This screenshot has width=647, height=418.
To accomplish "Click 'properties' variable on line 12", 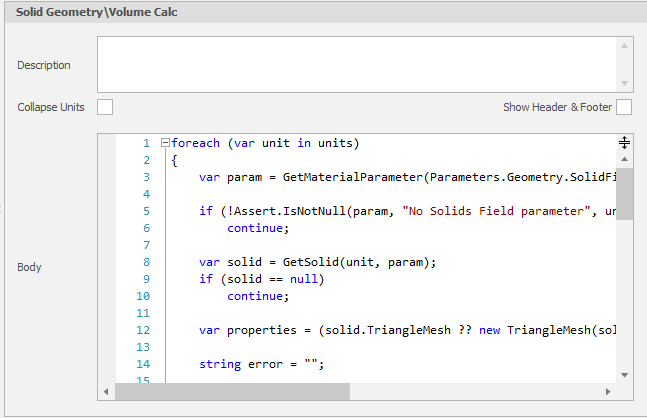I will click(x=262, y=331).
